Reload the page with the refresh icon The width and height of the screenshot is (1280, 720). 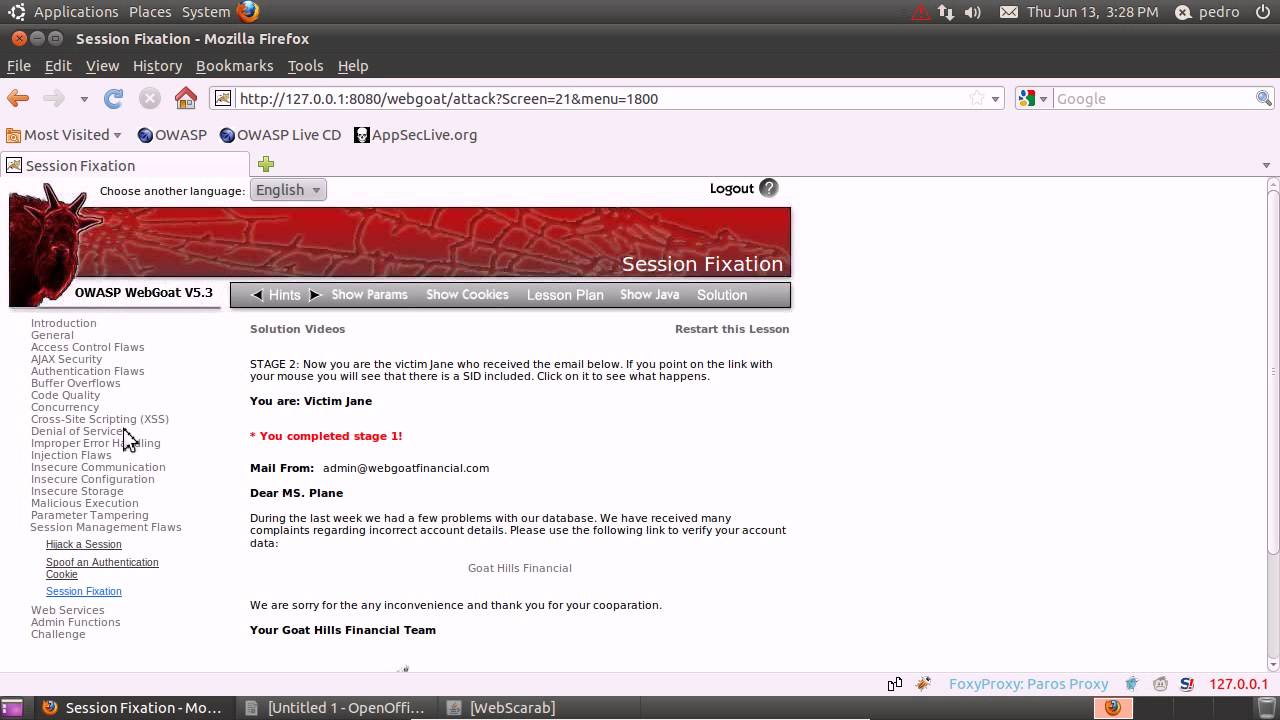114,98
